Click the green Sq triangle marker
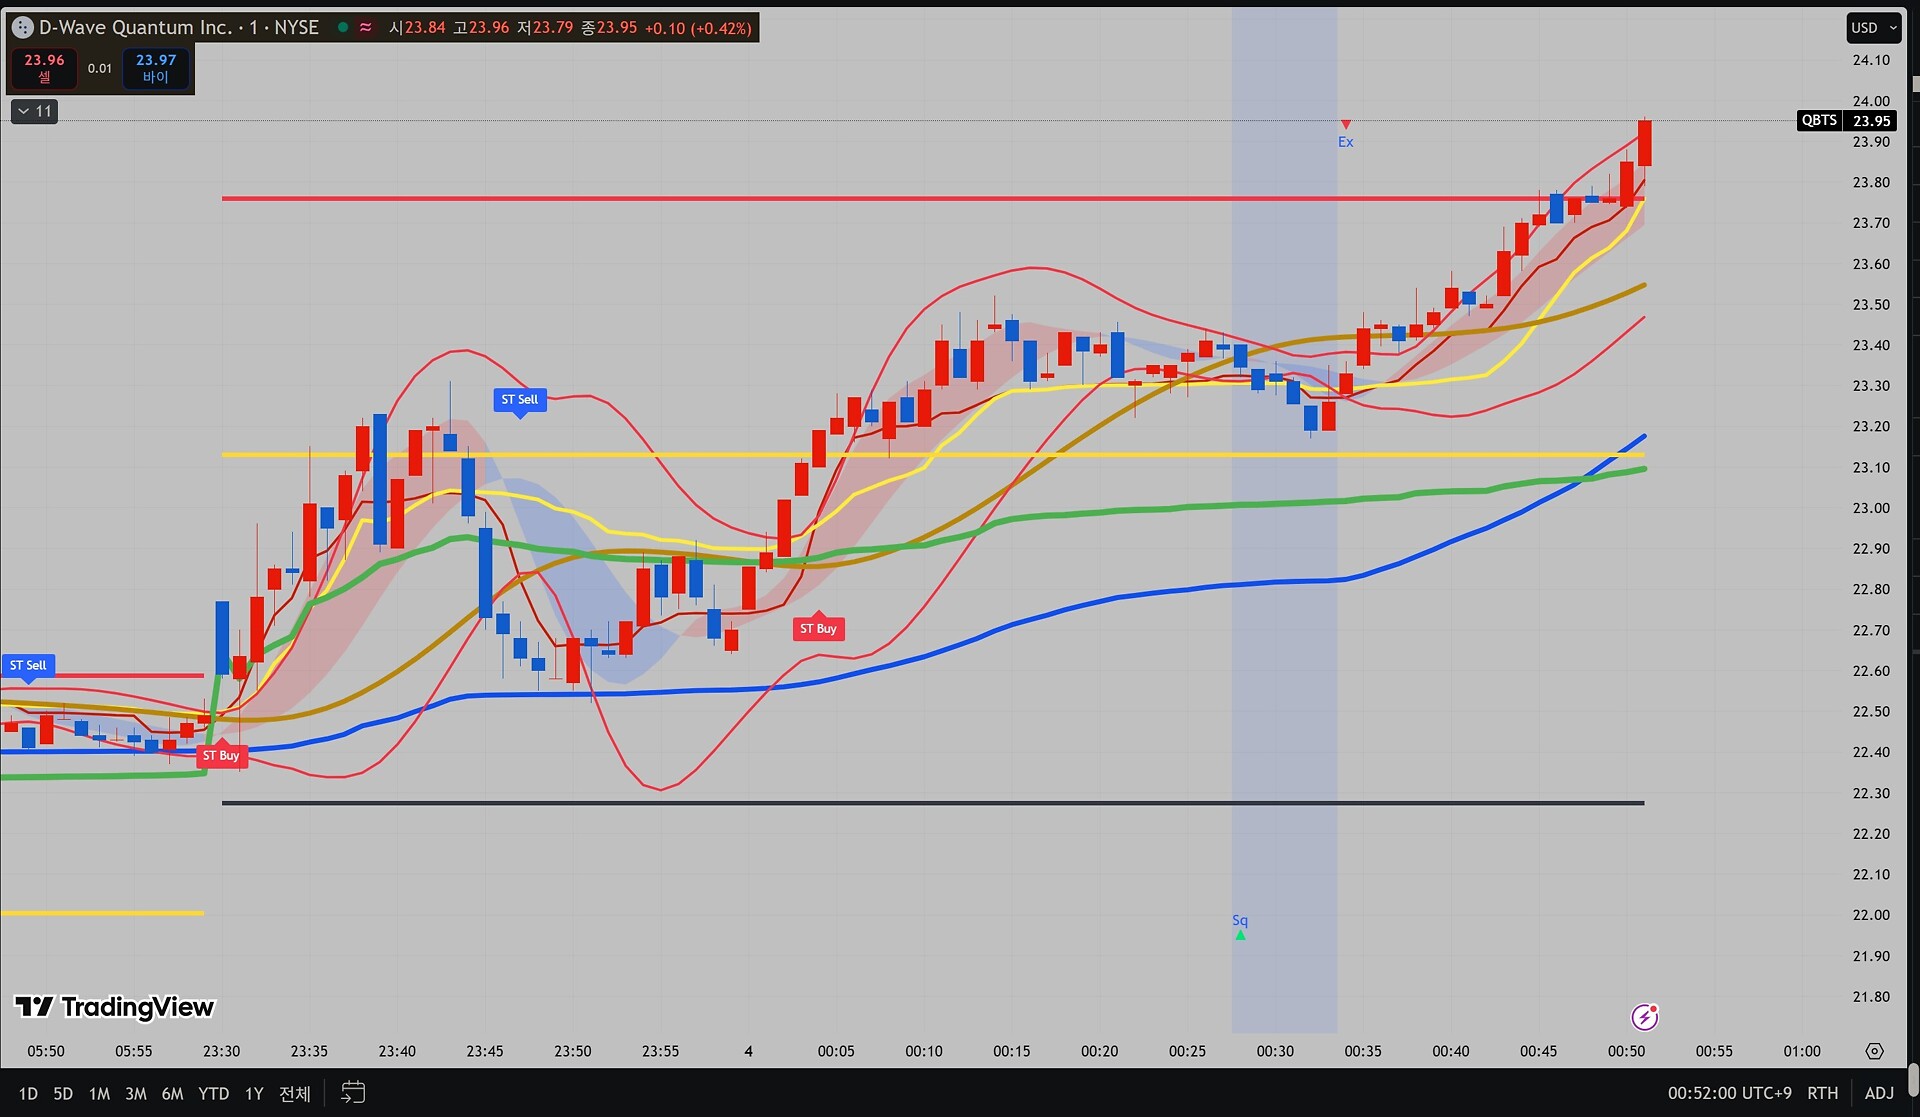The width and height of the screenshot is (1920, 1117). point(1240,935)
